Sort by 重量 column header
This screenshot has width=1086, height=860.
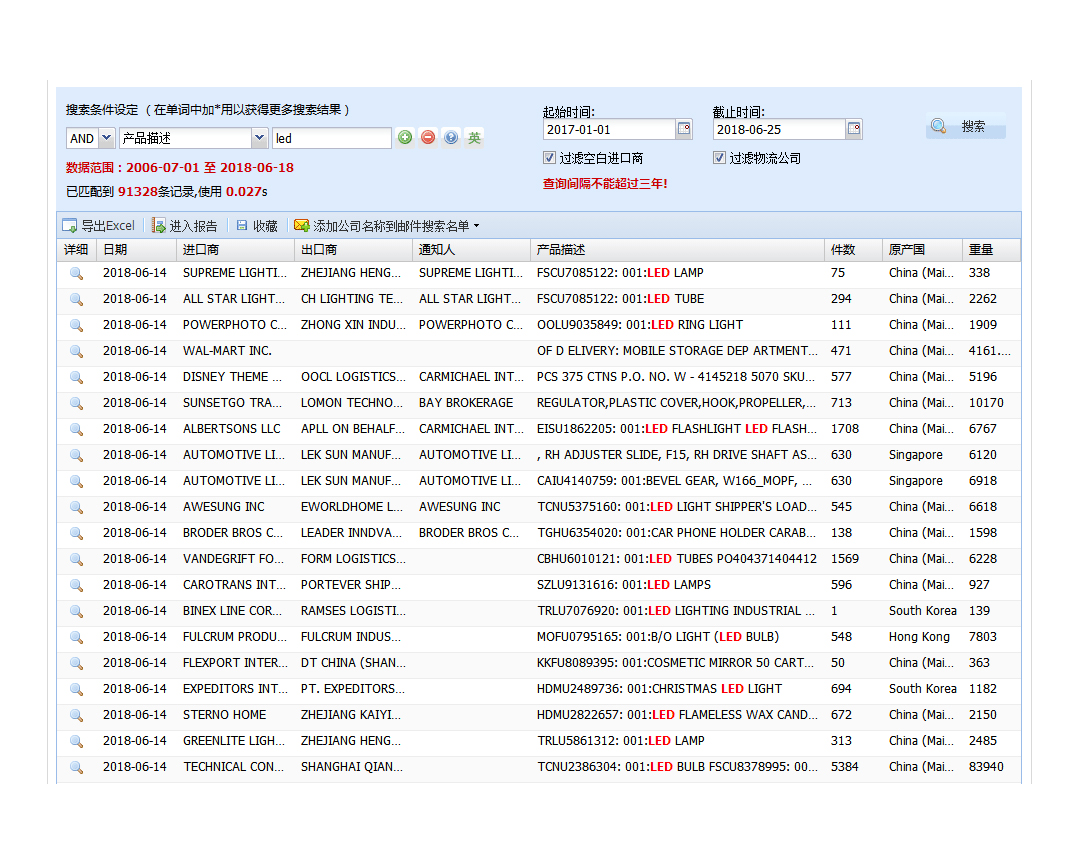point(991,250)
